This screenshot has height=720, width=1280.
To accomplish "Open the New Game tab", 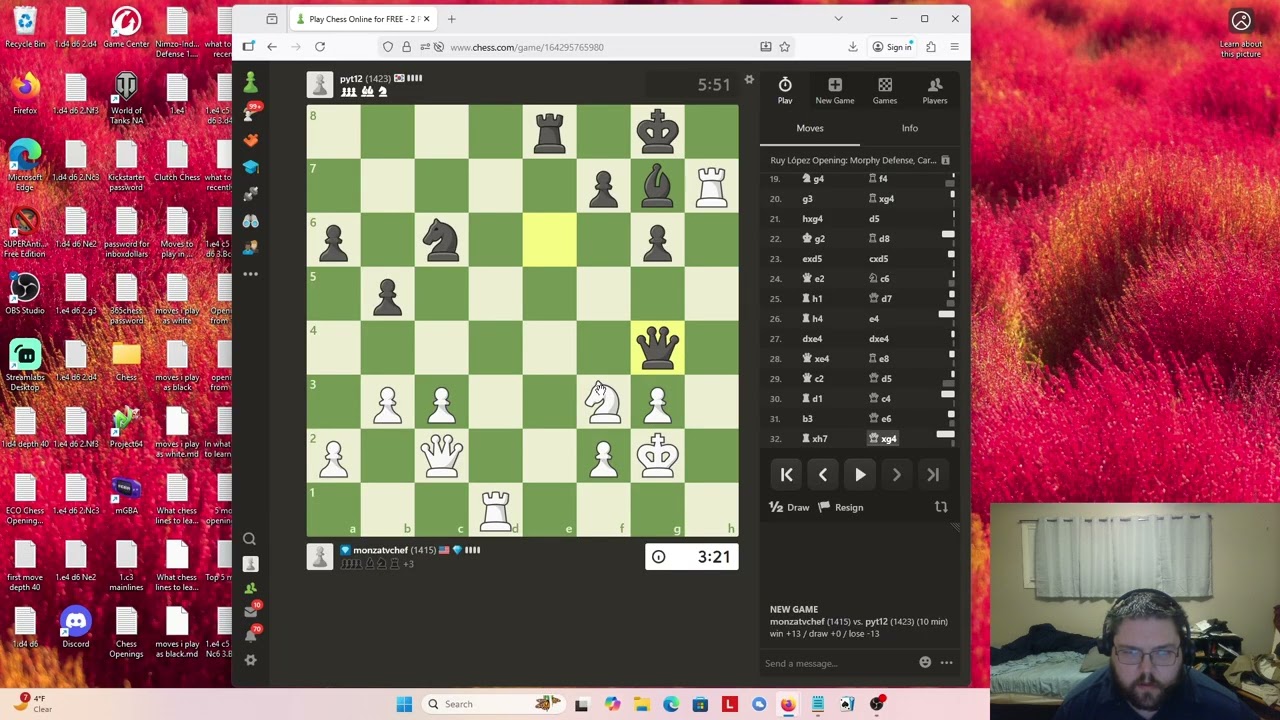I will [835, 90].
